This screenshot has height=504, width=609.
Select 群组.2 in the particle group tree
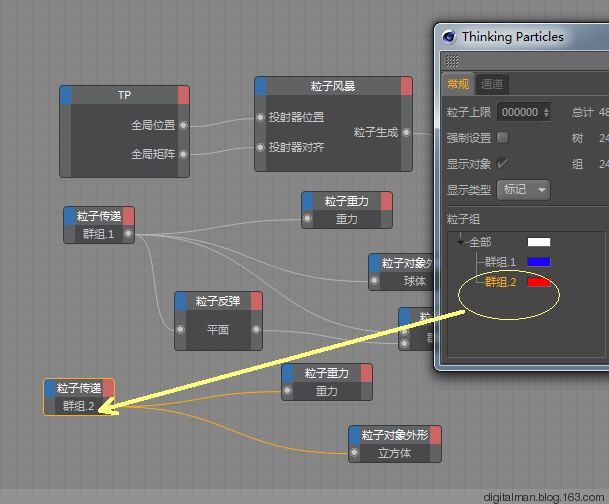pos(500,282)
